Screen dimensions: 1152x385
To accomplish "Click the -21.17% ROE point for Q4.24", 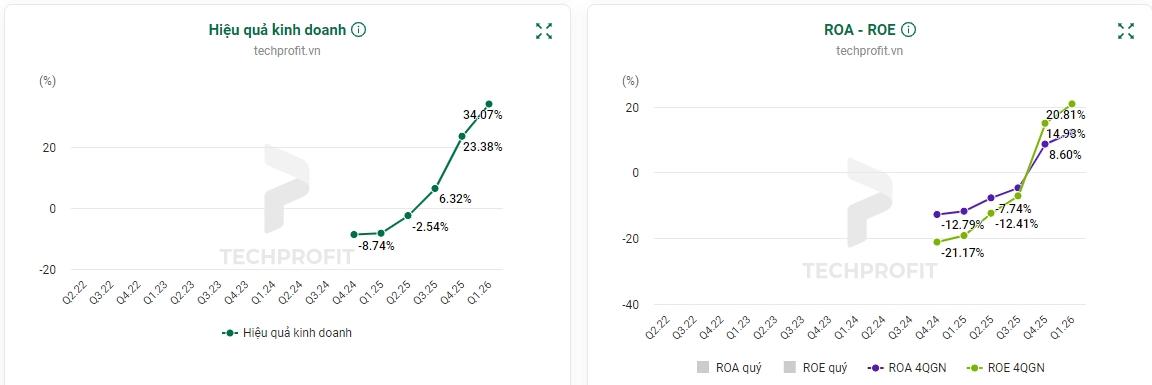I will (937, 242).
